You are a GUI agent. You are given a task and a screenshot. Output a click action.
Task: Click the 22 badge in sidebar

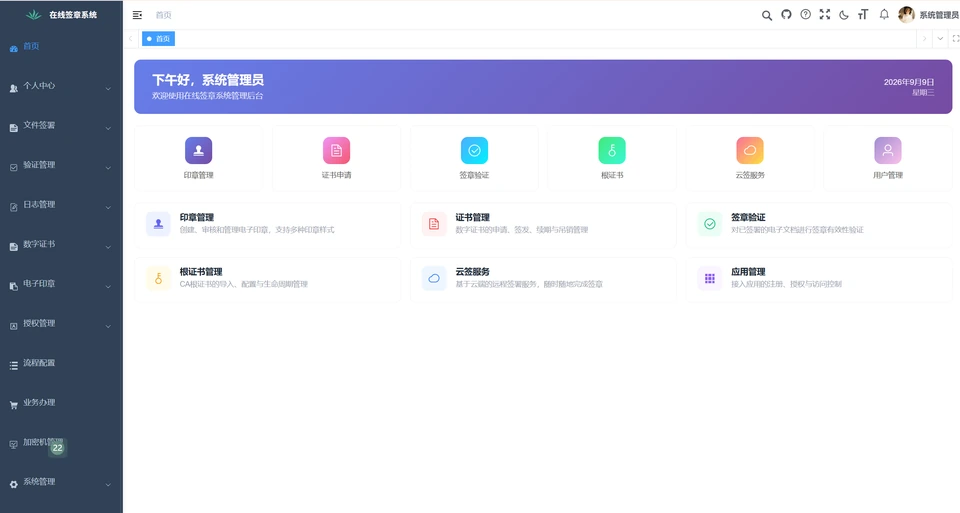pos(58,448)
